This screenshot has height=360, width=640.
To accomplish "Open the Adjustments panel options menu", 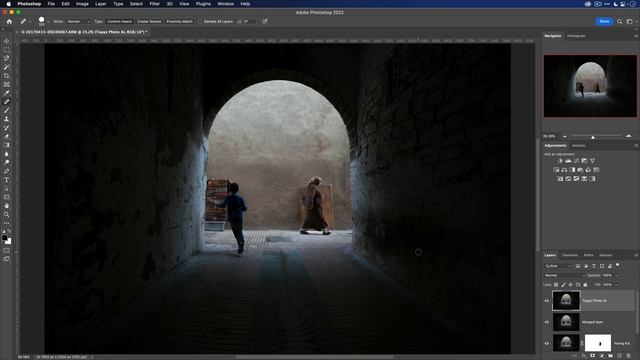I will point(636,146).
